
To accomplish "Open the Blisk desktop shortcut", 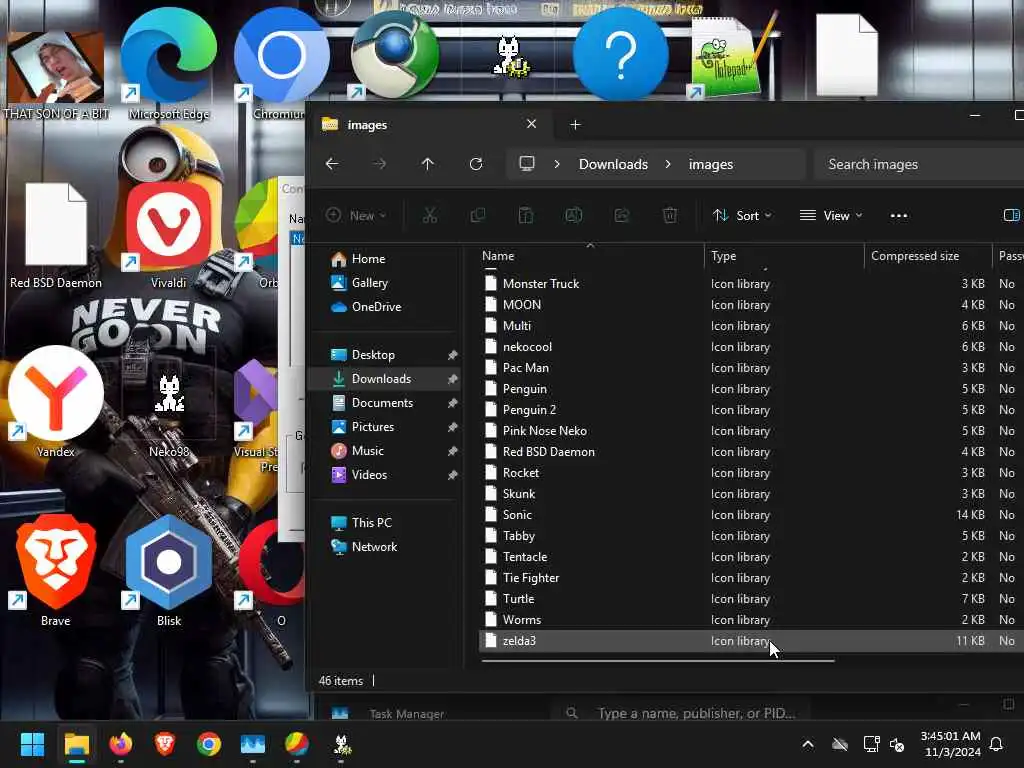I will (x=168, y=571).
